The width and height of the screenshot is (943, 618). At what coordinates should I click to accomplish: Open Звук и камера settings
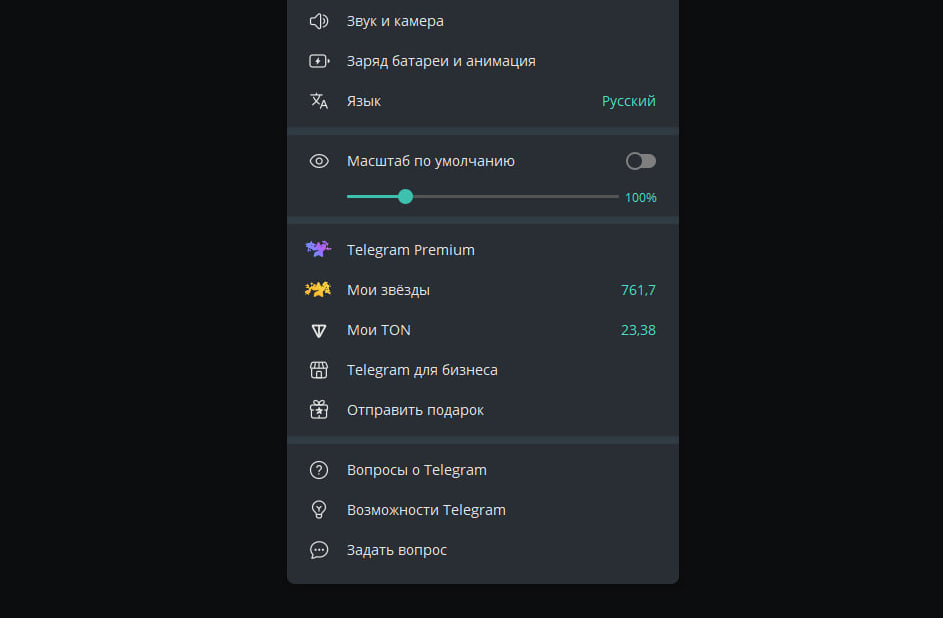tap(395, 21)
